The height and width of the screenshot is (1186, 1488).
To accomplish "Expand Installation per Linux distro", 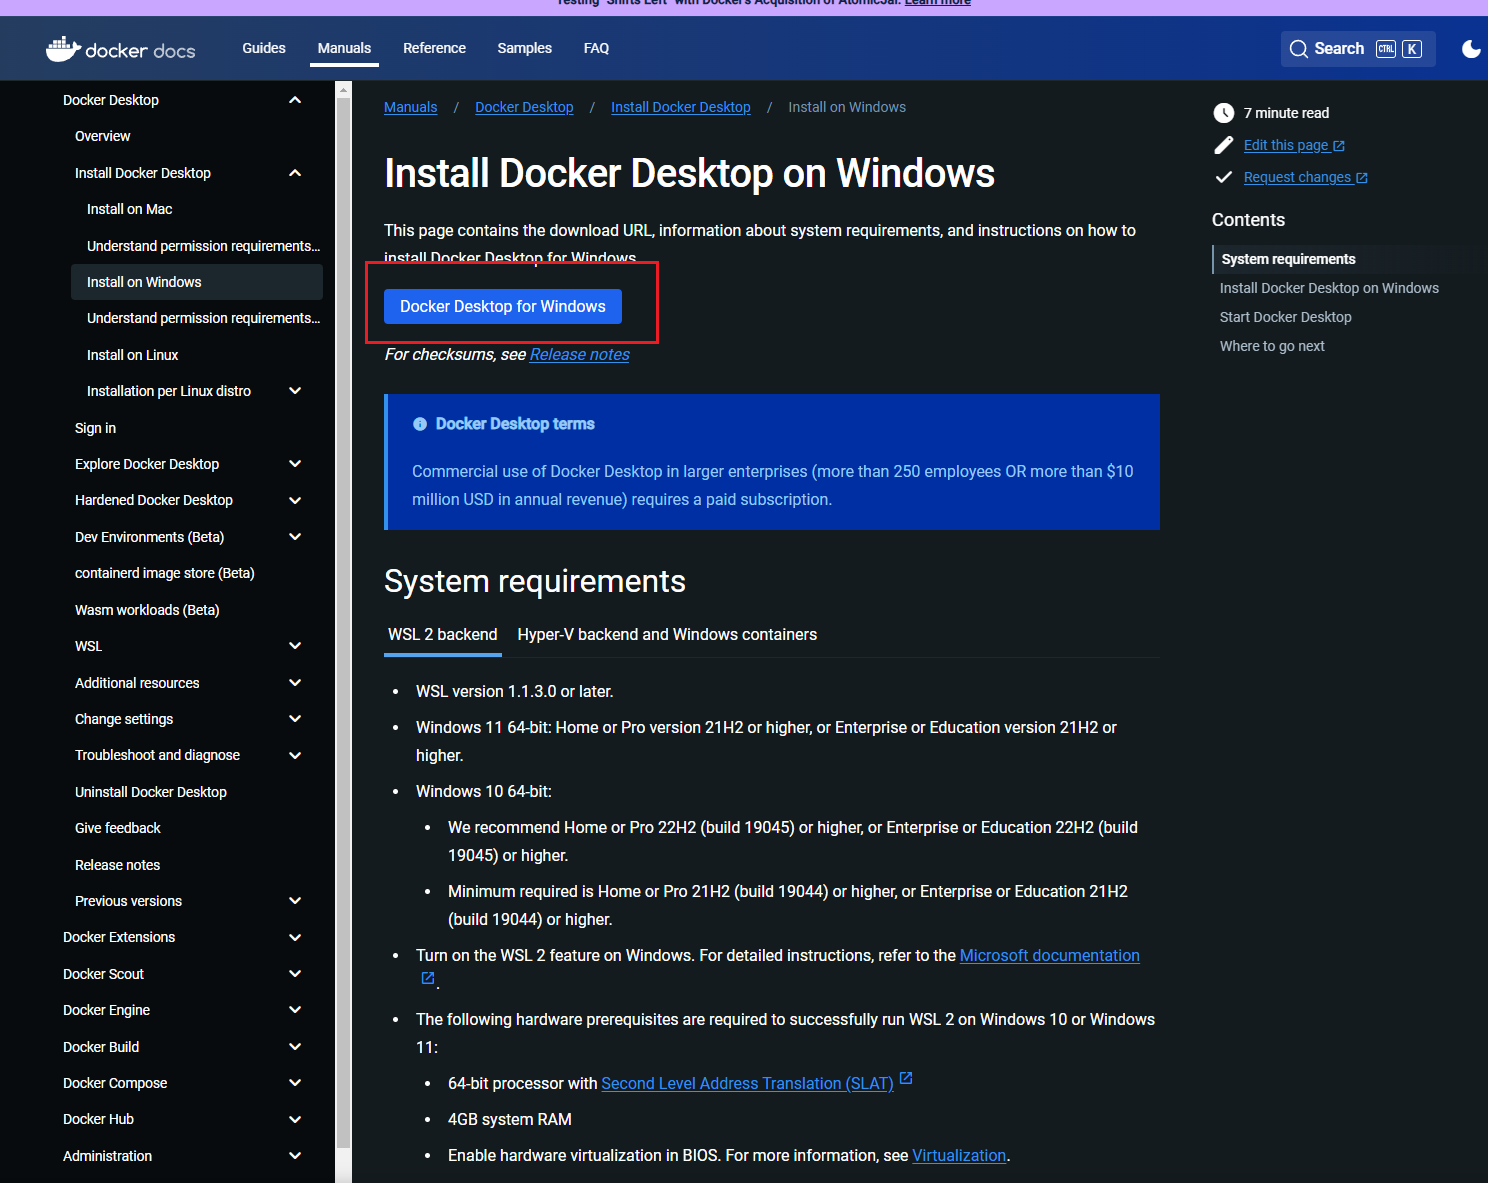I will [295, 391].
